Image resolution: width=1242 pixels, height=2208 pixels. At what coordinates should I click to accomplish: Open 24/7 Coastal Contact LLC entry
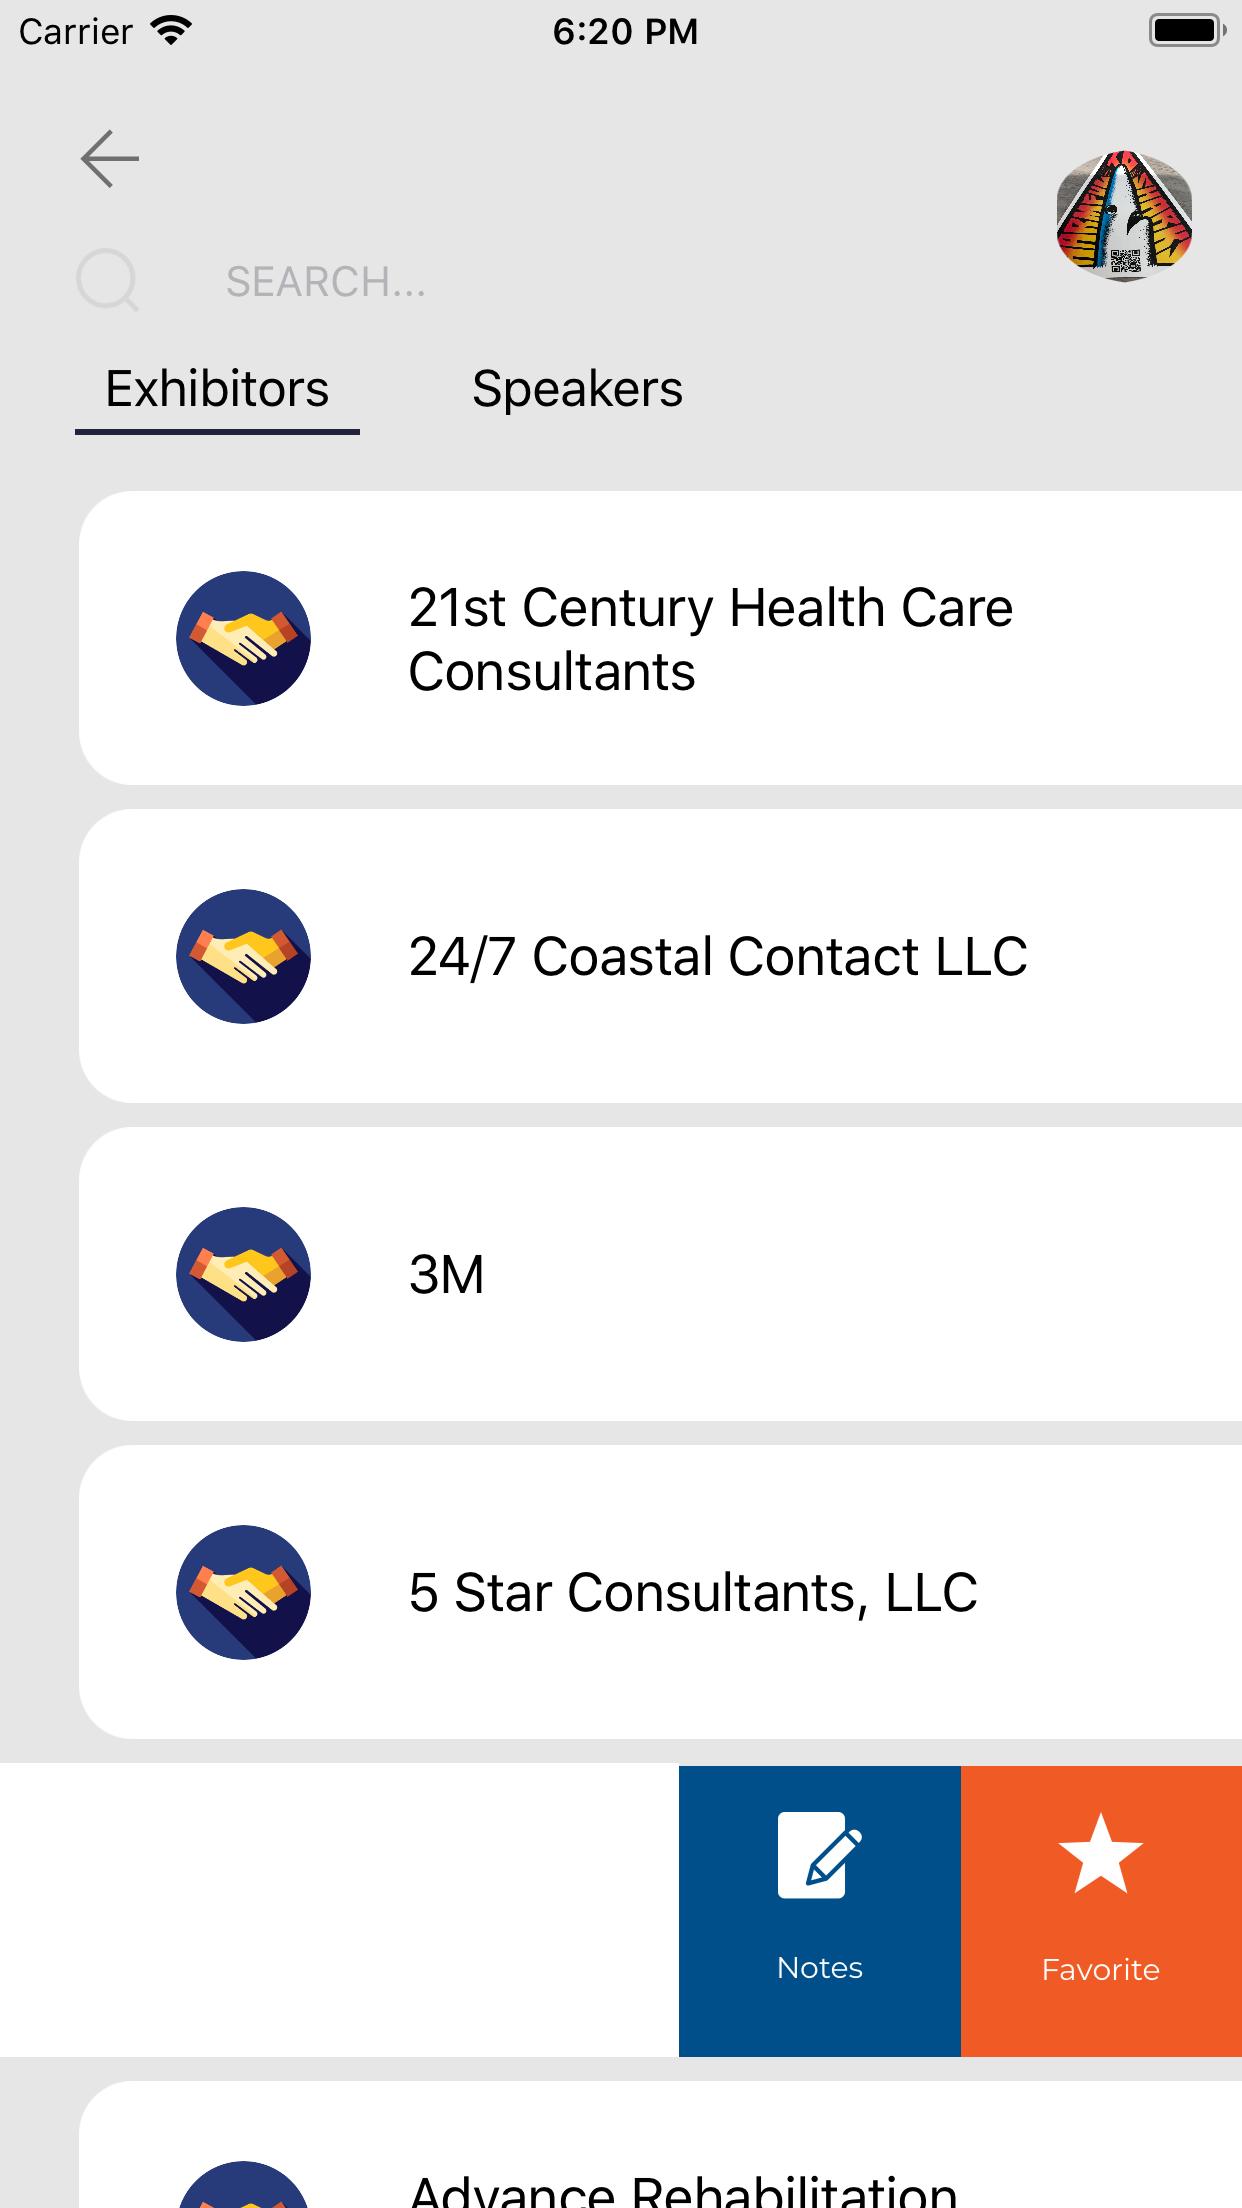tap(717, 956)
